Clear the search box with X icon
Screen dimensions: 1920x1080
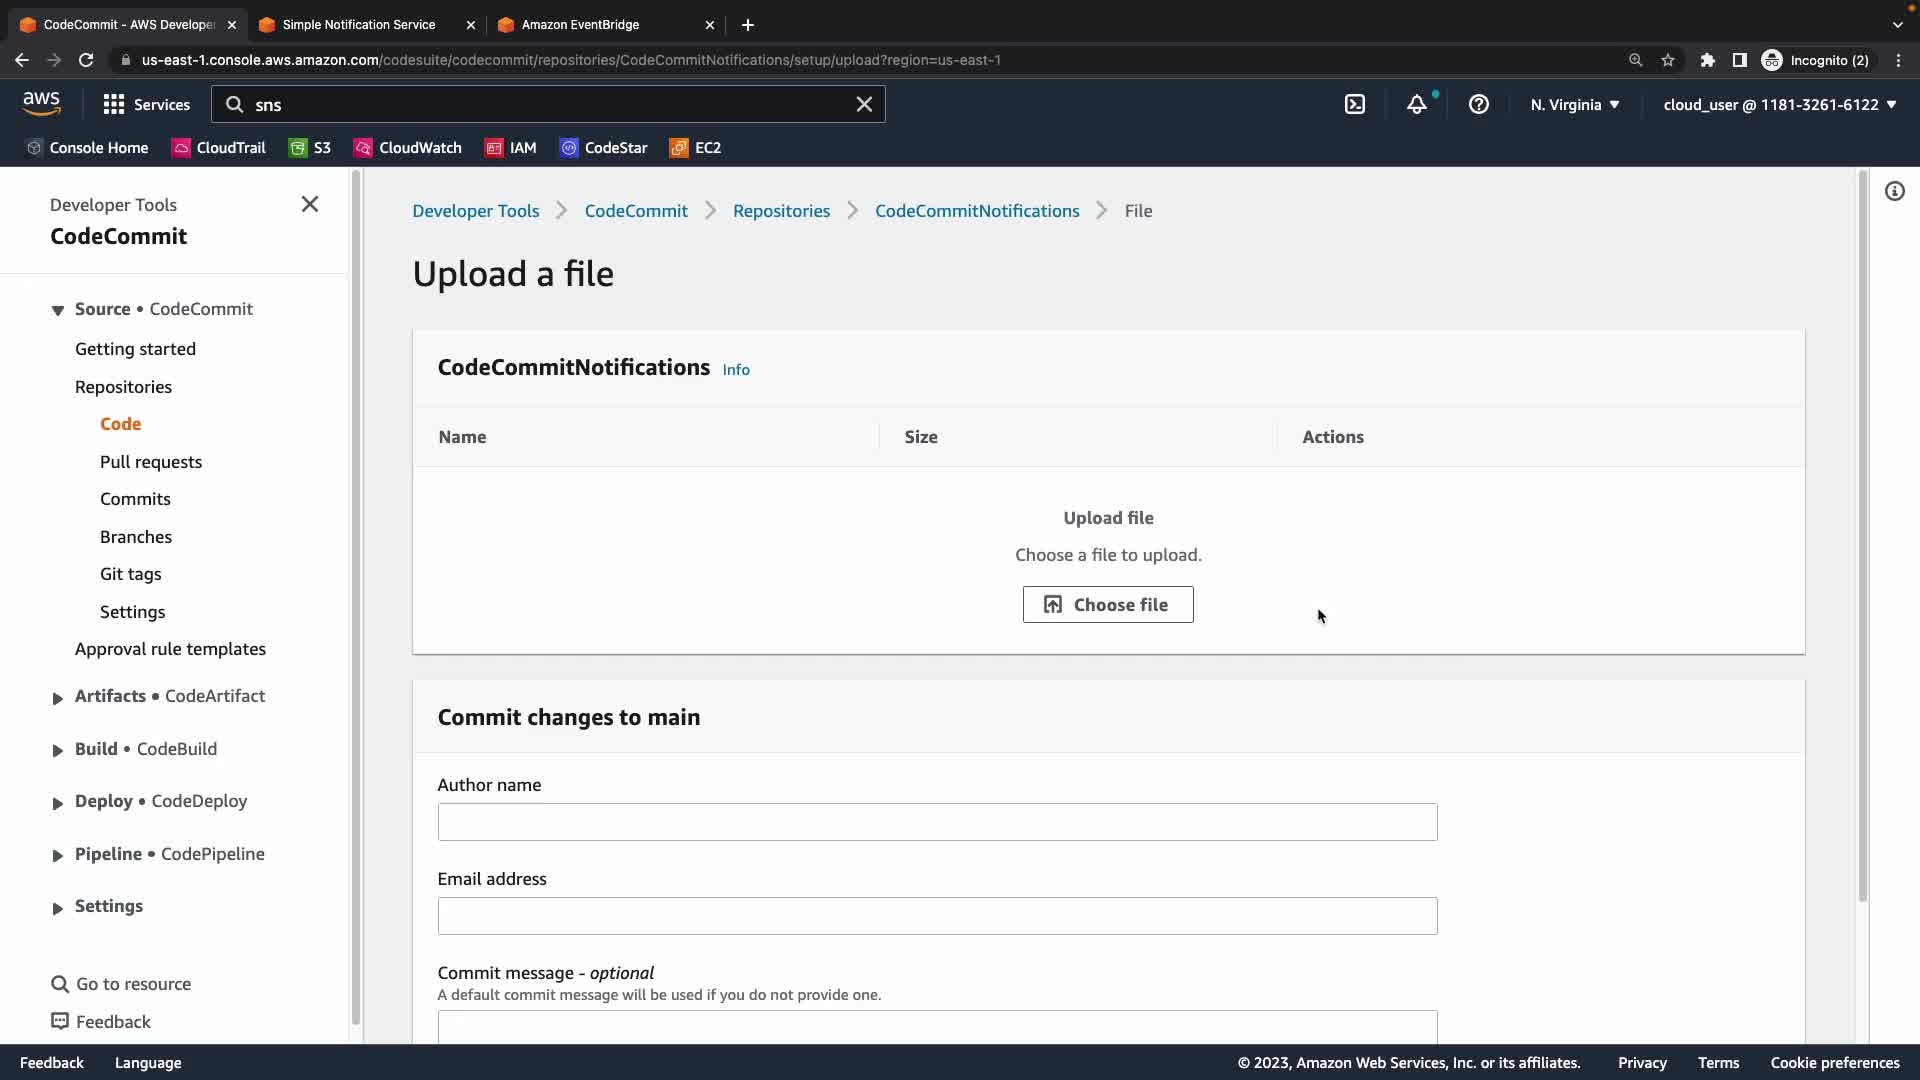pos(864,104)
